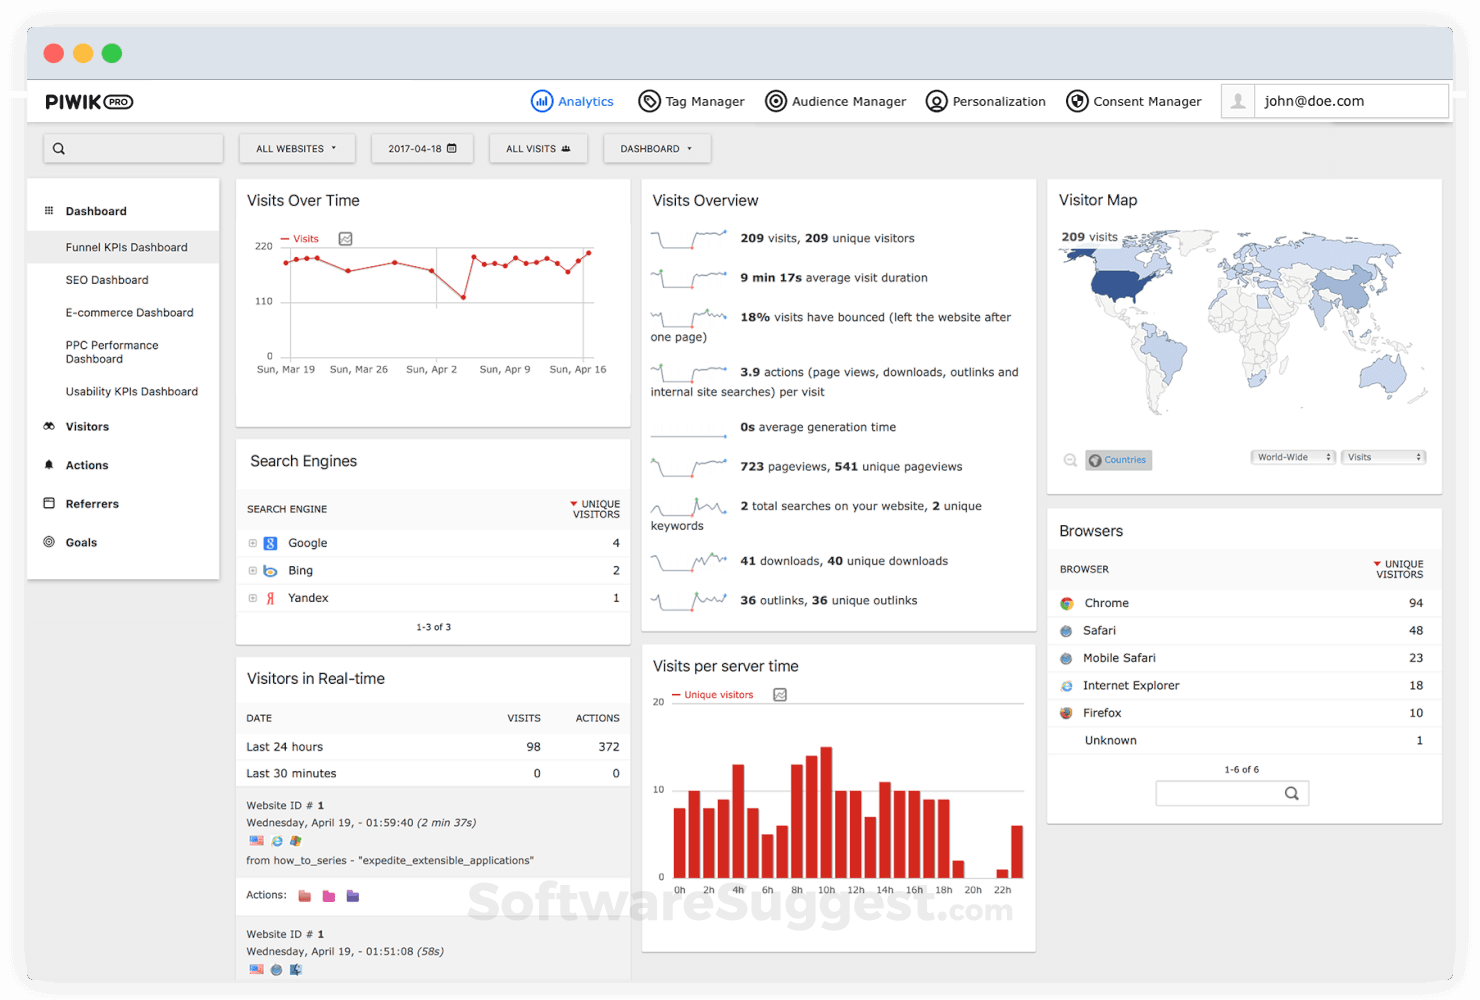The image size is (1480, 1000).
Task: Open the Personalization module
Action: [x=985, y=101]
